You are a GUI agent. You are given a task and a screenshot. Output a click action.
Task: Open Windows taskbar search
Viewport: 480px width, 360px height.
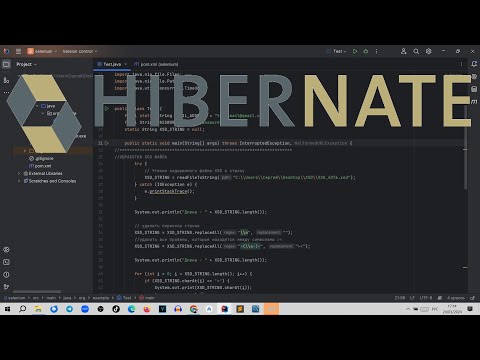23,309
